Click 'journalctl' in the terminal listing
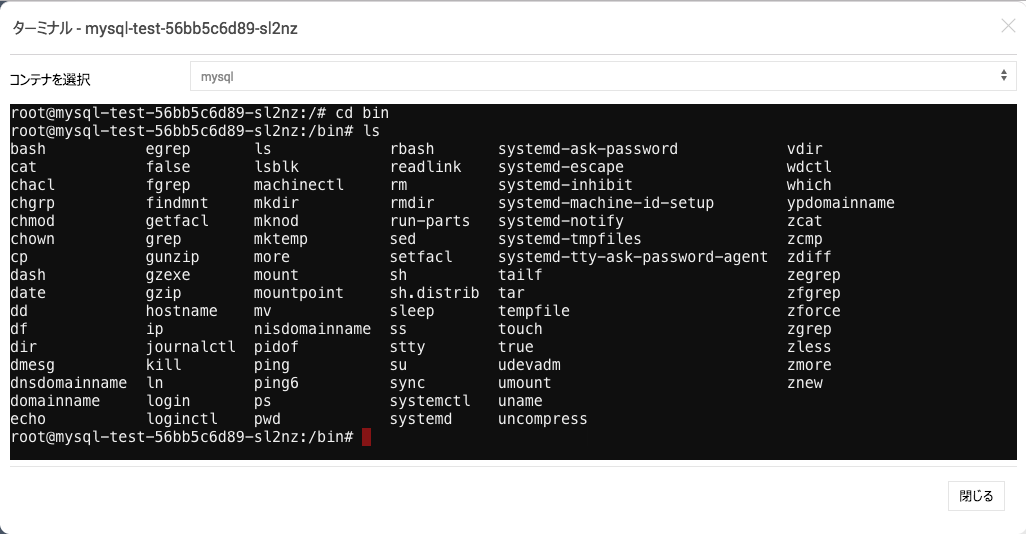Viewport: 1026px width, 534px height. [190, 347]
